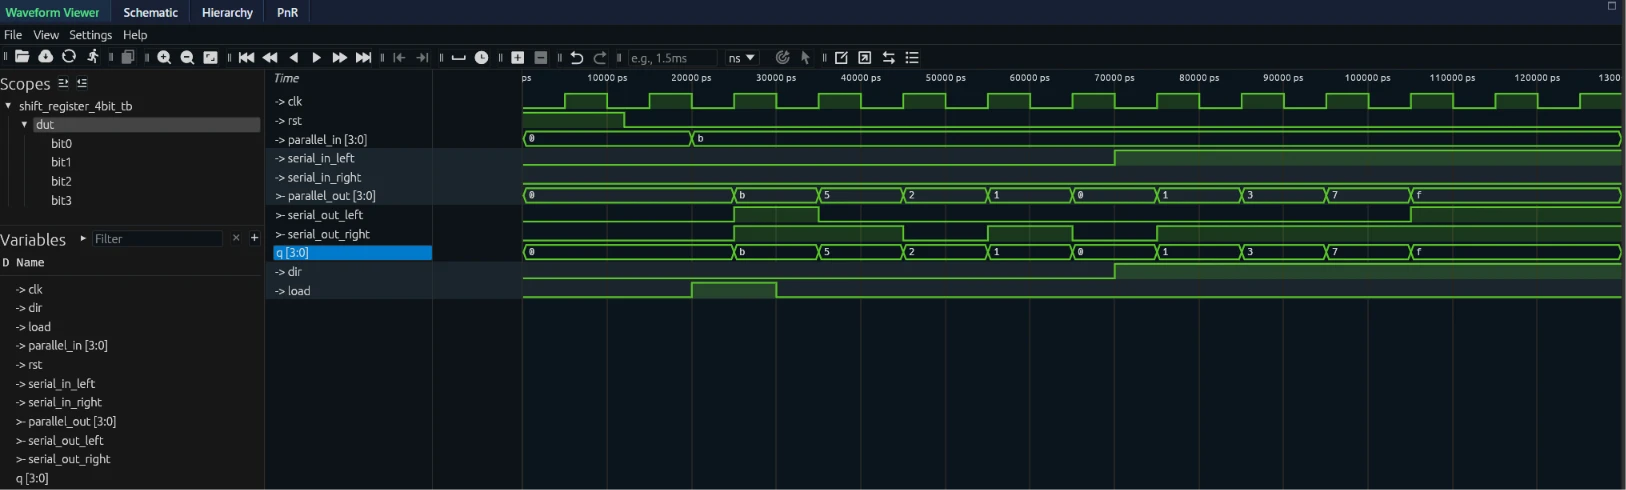Collapse the shift_register_4bit_tb scope
The width and height of the screenshot is (1626, 490).
[x=8, y=105]
